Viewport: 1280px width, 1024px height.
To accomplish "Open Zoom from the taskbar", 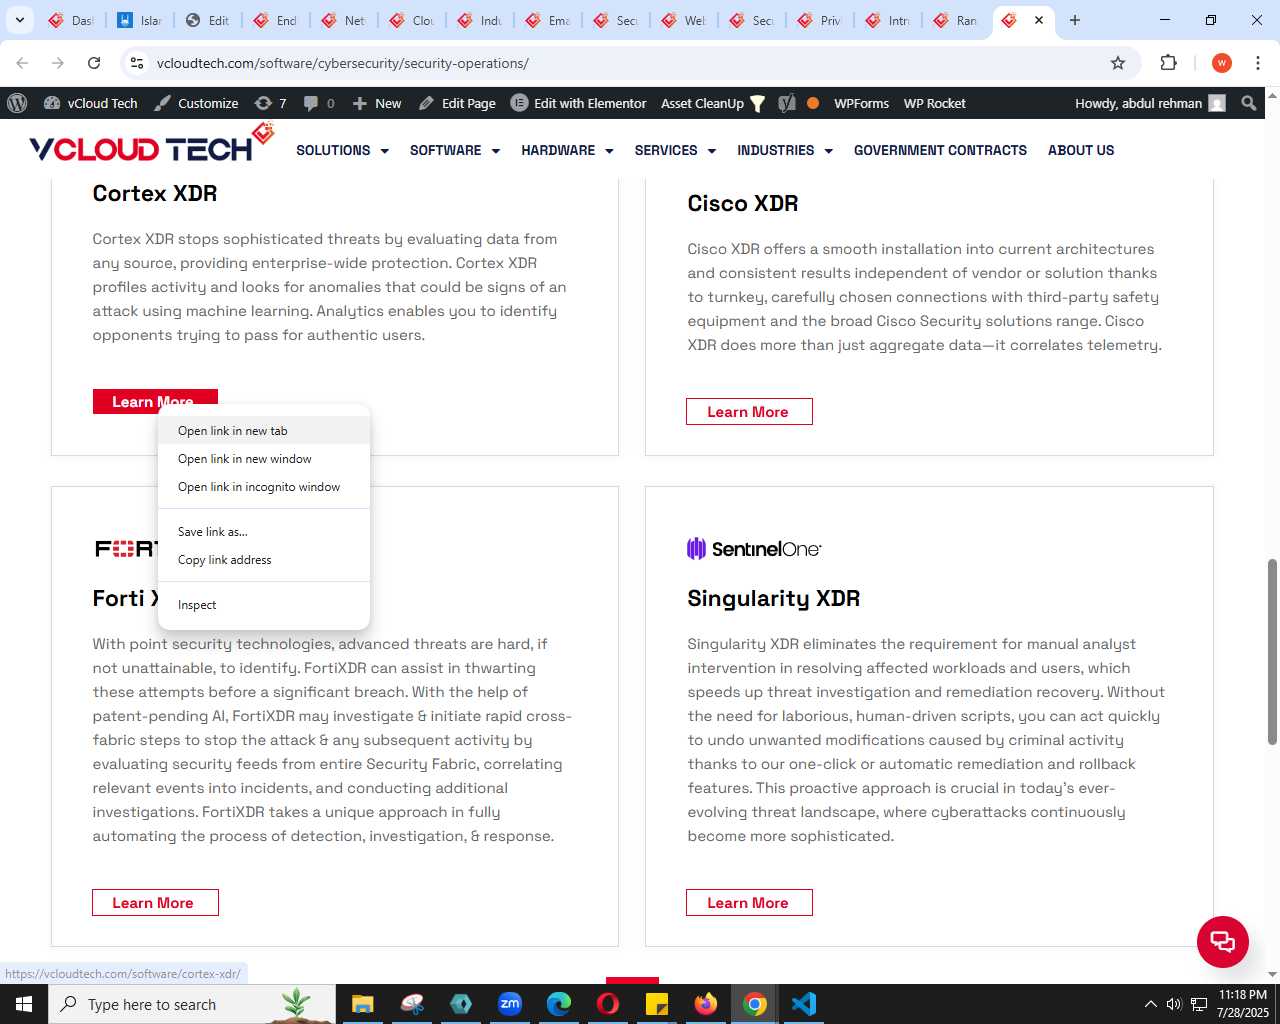I will click(510, 1004).
